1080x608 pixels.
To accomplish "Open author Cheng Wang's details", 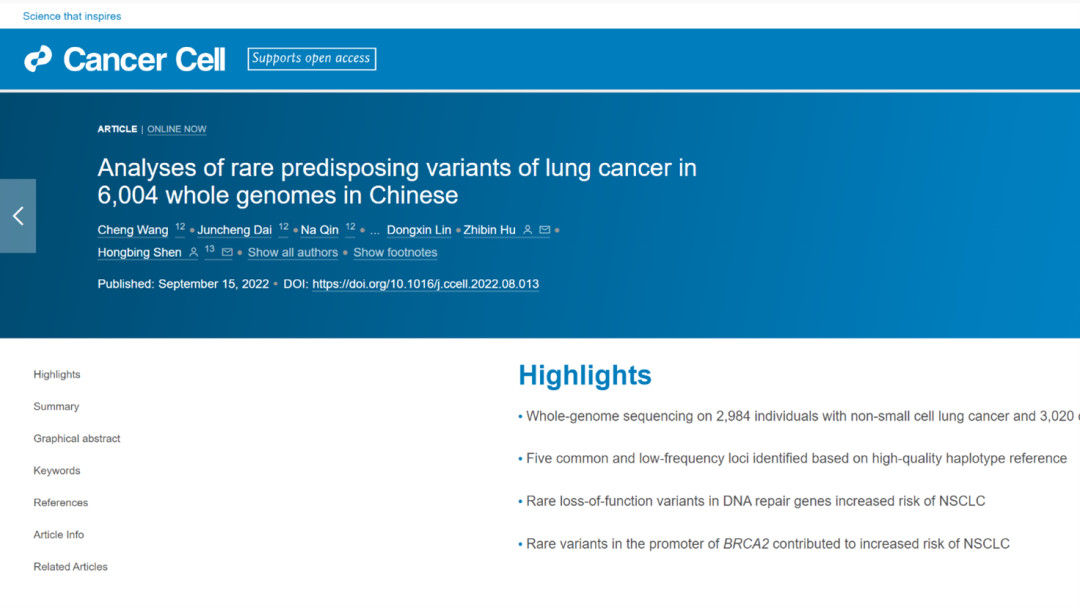I will (133, 231).
